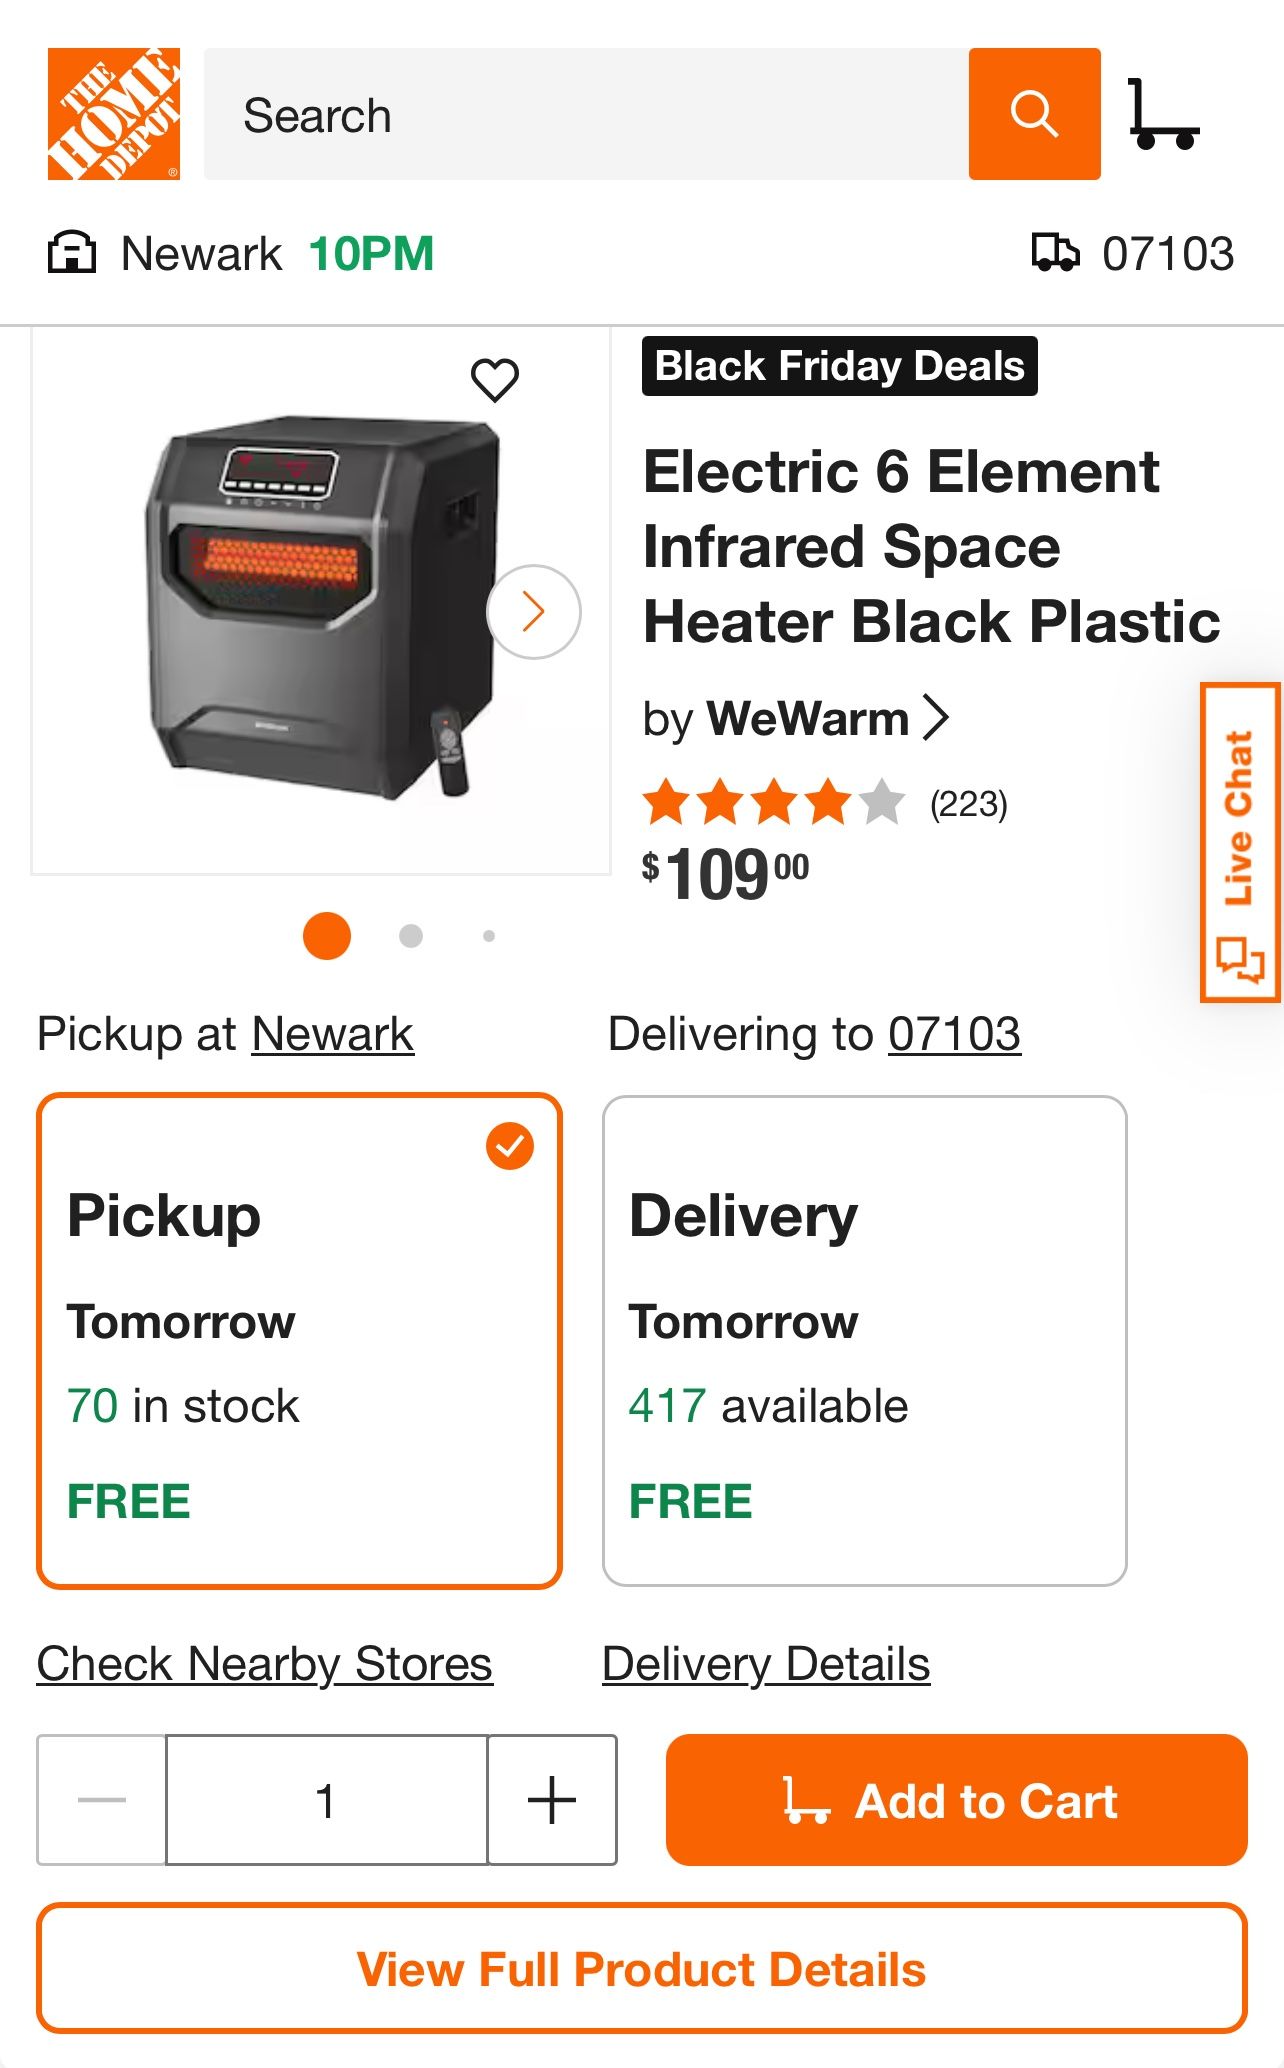Open Delivery Details

(765, 1662)
